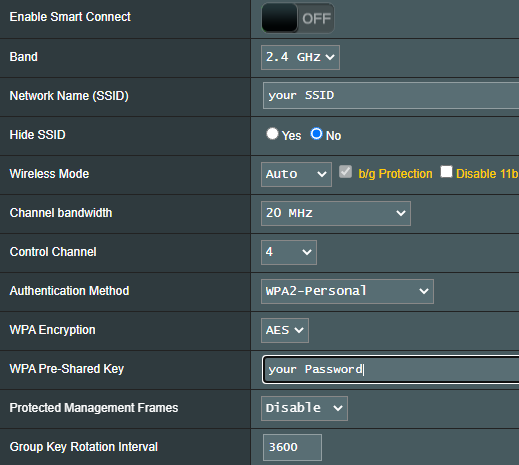
Task: Toggle the b/g Protection checkbox
Action: [345, 172]
